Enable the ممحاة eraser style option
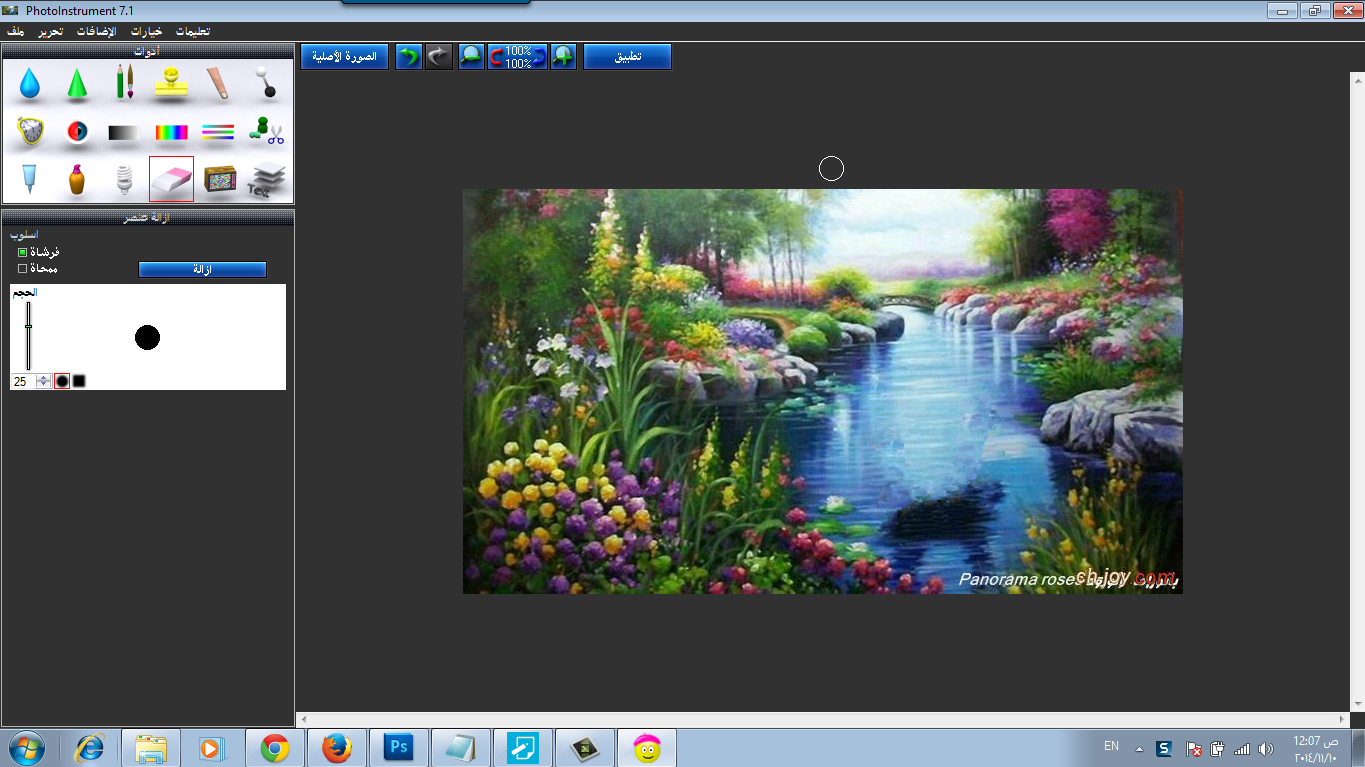This screenshot has width=1365, height=767. [22, 268]
